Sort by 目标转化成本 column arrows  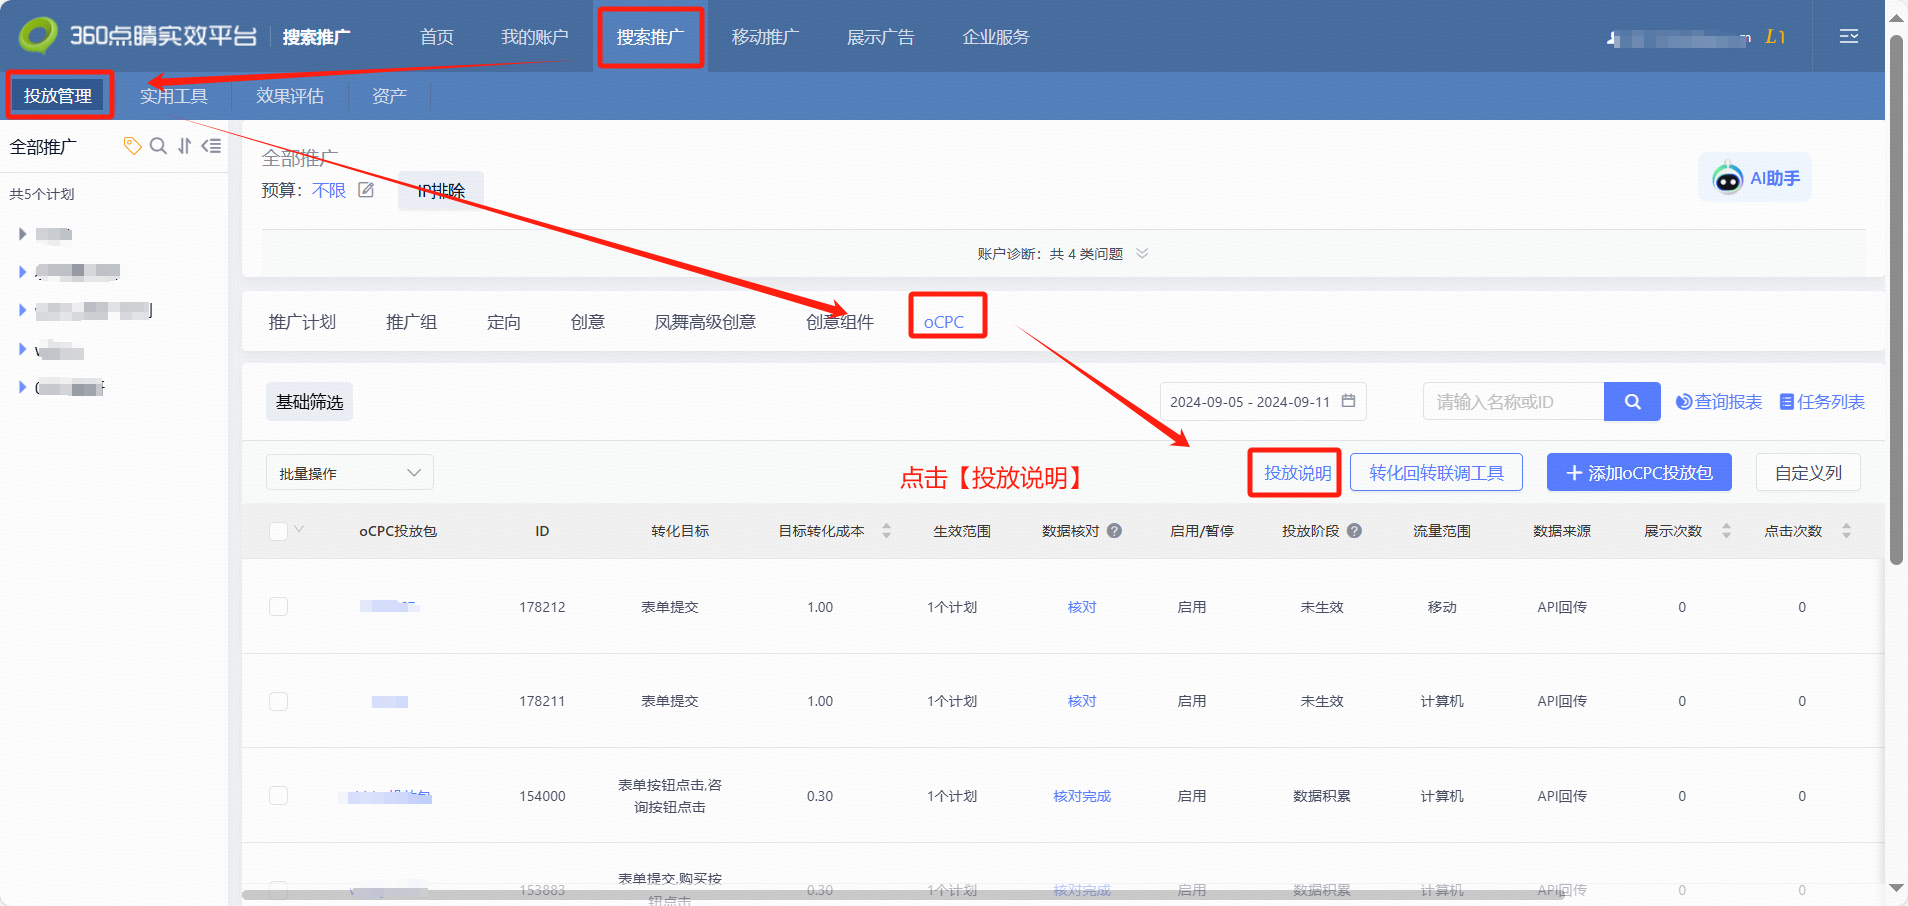886,531
